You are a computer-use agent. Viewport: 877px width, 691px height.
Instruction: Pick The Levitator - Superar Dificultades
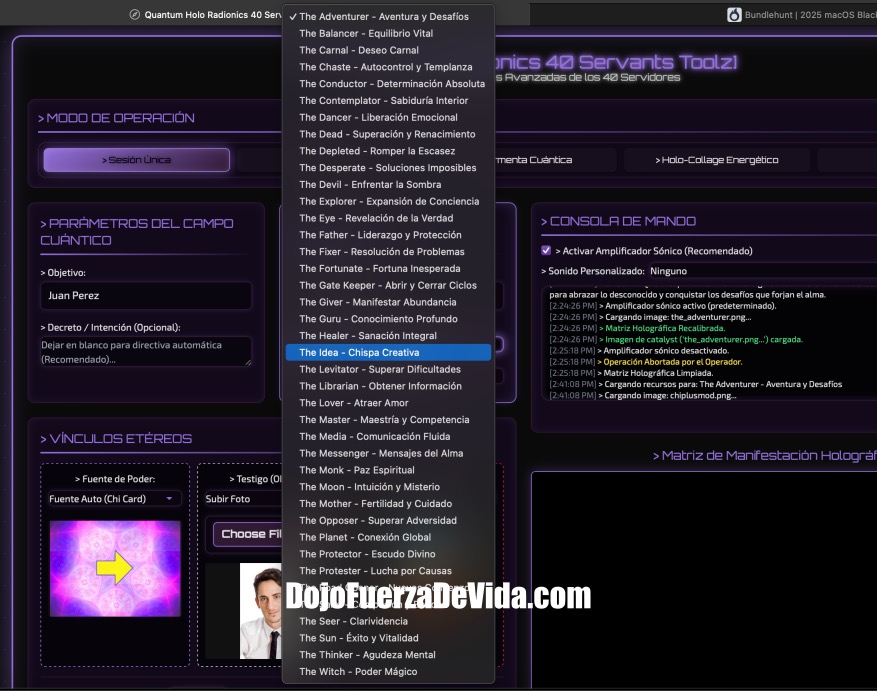(388, 369)
